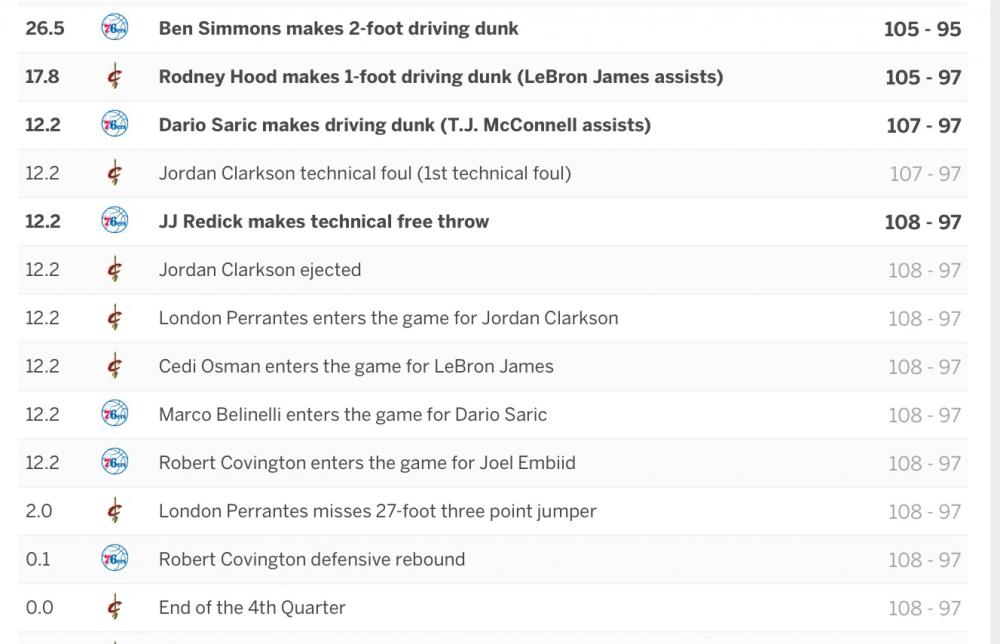The width and height of the screenshot is (1000, 644).
Task: Click the 107 - 97 bold score
Action: coord(923,126)
